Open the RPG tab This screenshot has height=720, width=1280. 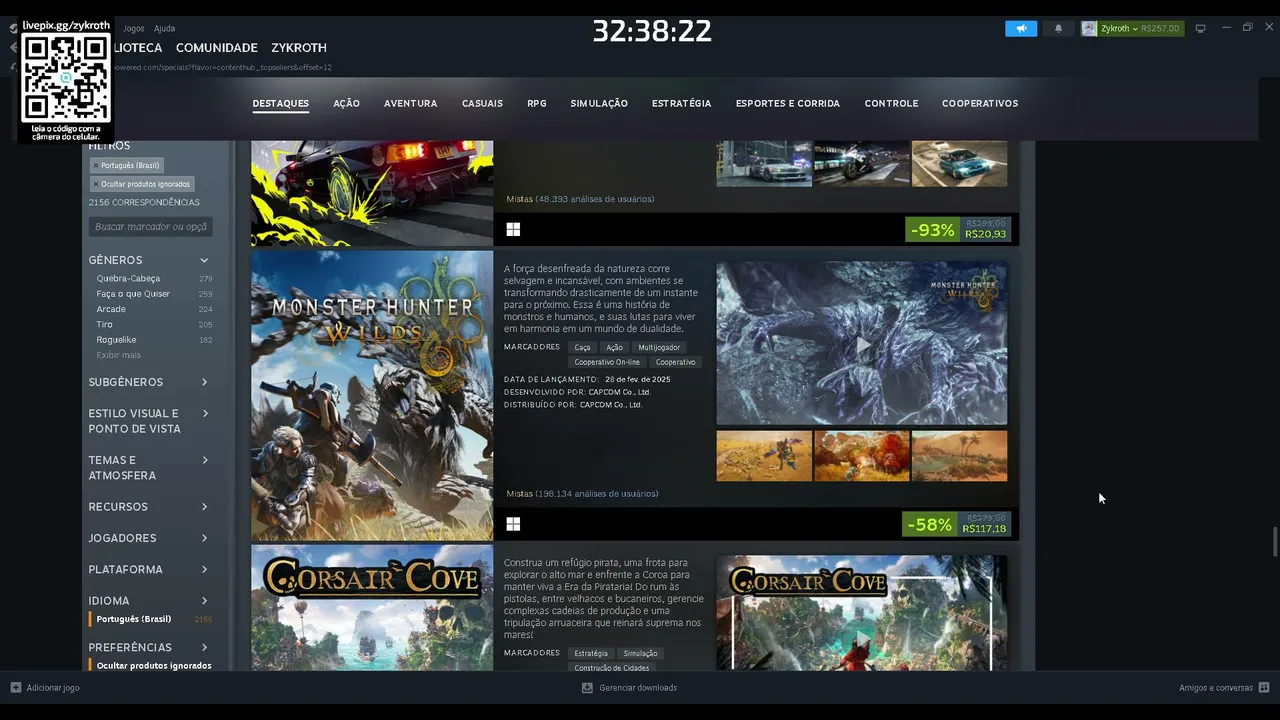(x=537, y=103)
